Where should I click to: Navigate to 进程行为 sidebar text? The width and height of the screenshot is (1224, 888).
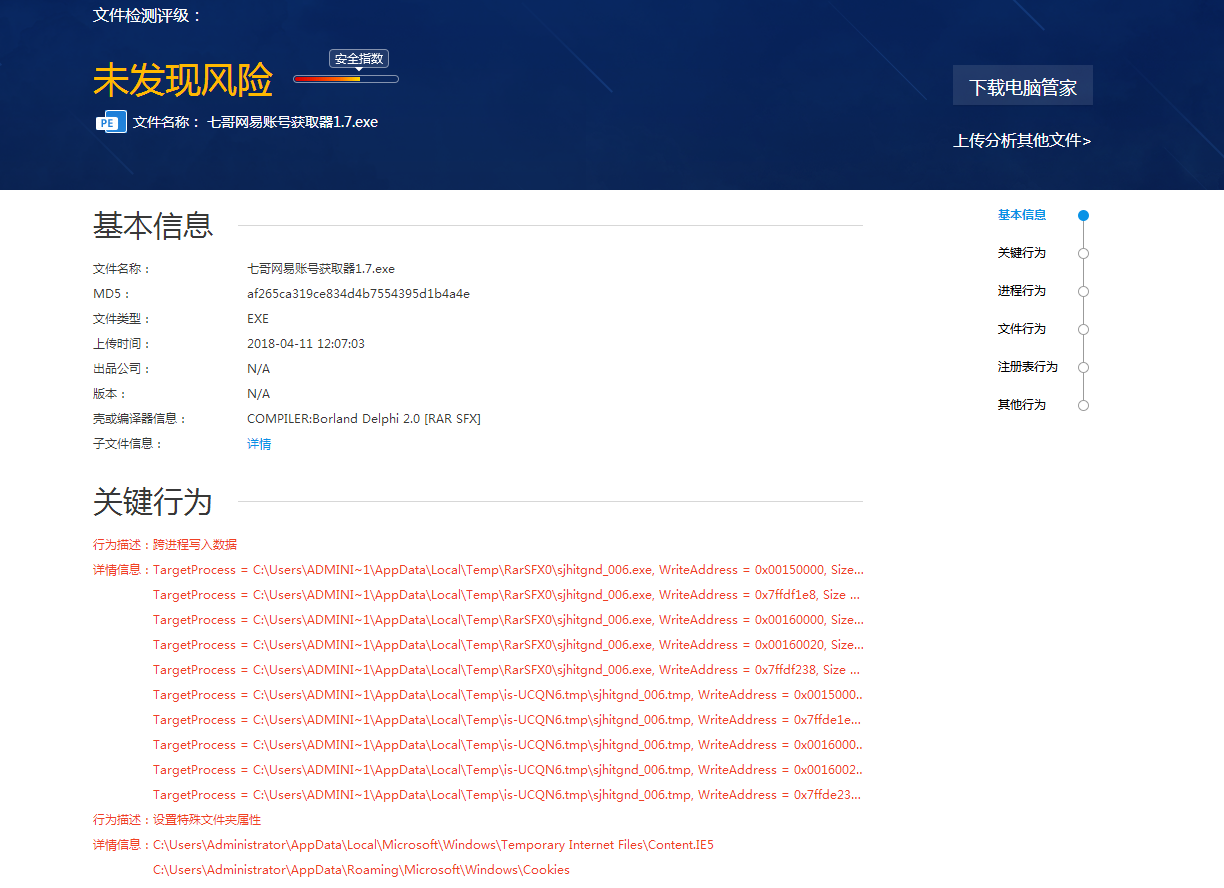point(1021,291)
